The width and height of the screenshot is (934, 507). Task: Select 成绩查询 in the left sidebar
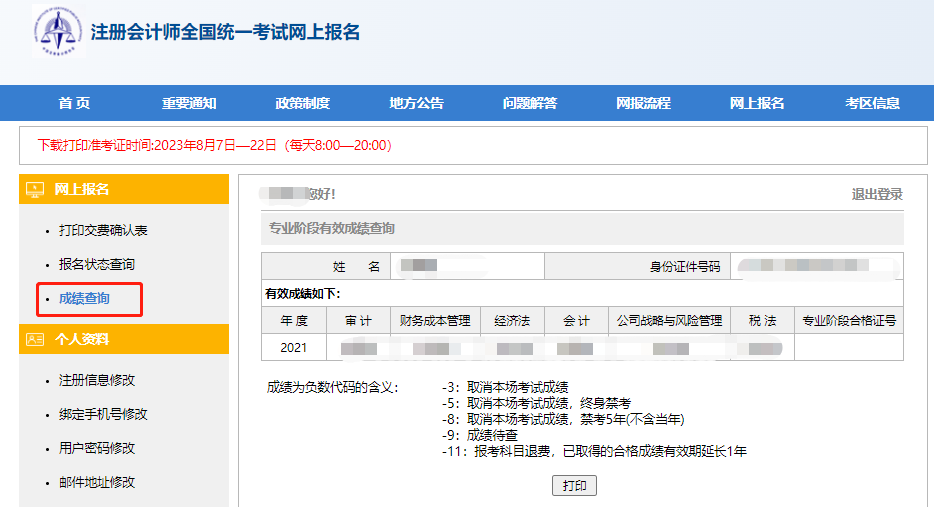(x=84, y=298)
